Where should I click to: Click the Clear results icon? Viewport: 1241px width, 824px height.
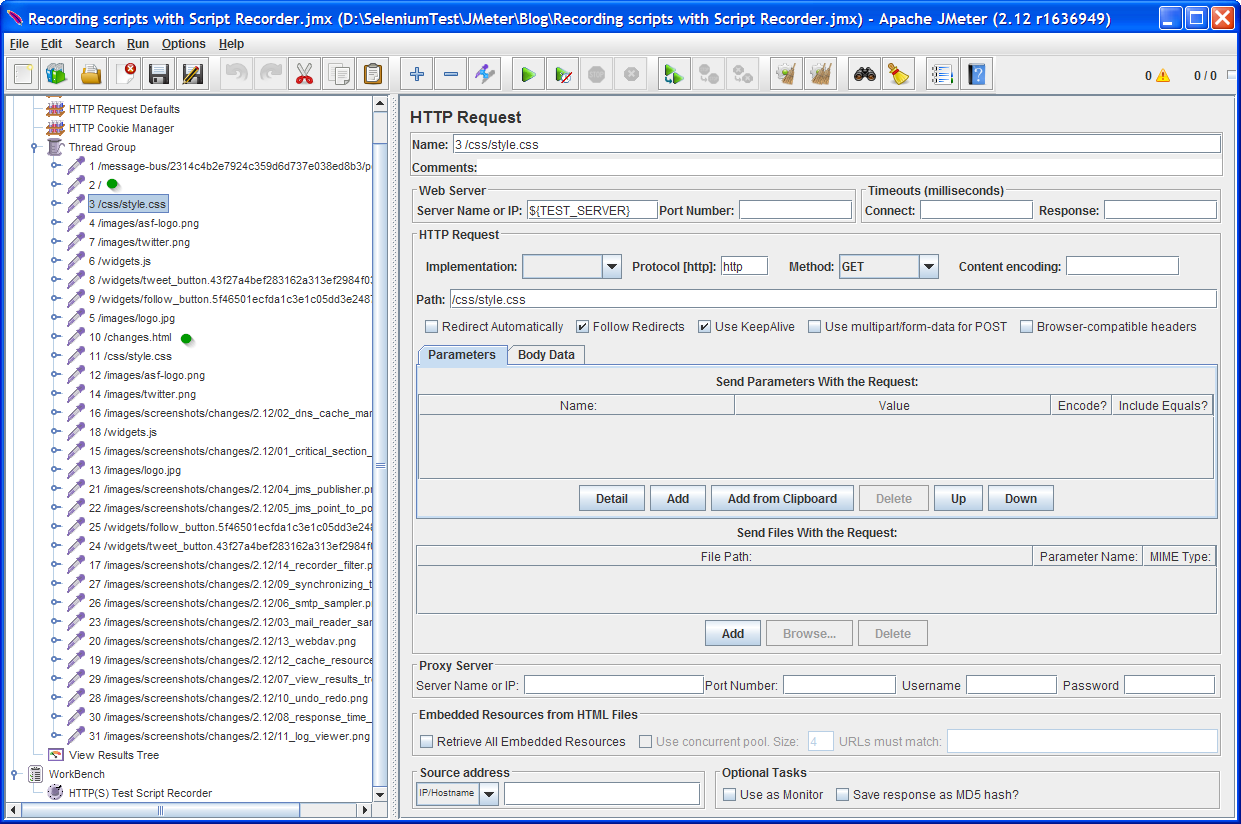tap(787, 74)
